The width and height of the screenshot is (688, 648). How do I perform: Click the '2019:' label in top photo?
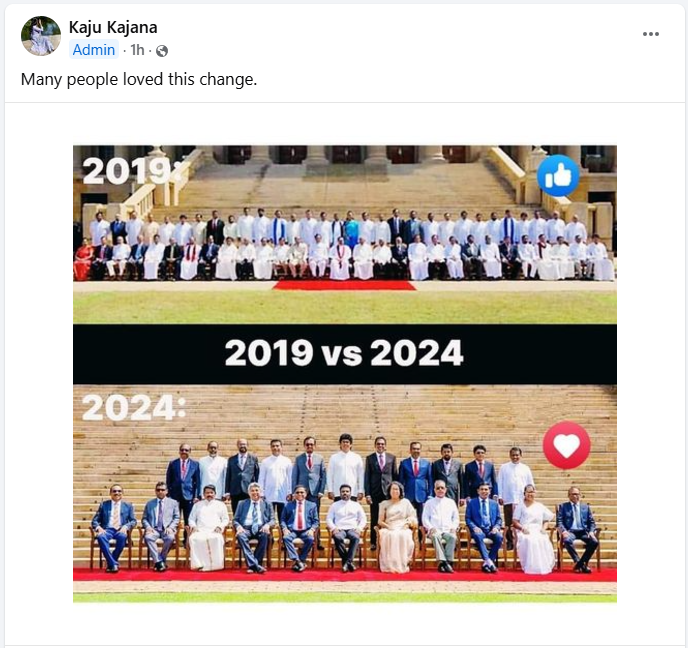pyautogui.click(x=133, y=171)
